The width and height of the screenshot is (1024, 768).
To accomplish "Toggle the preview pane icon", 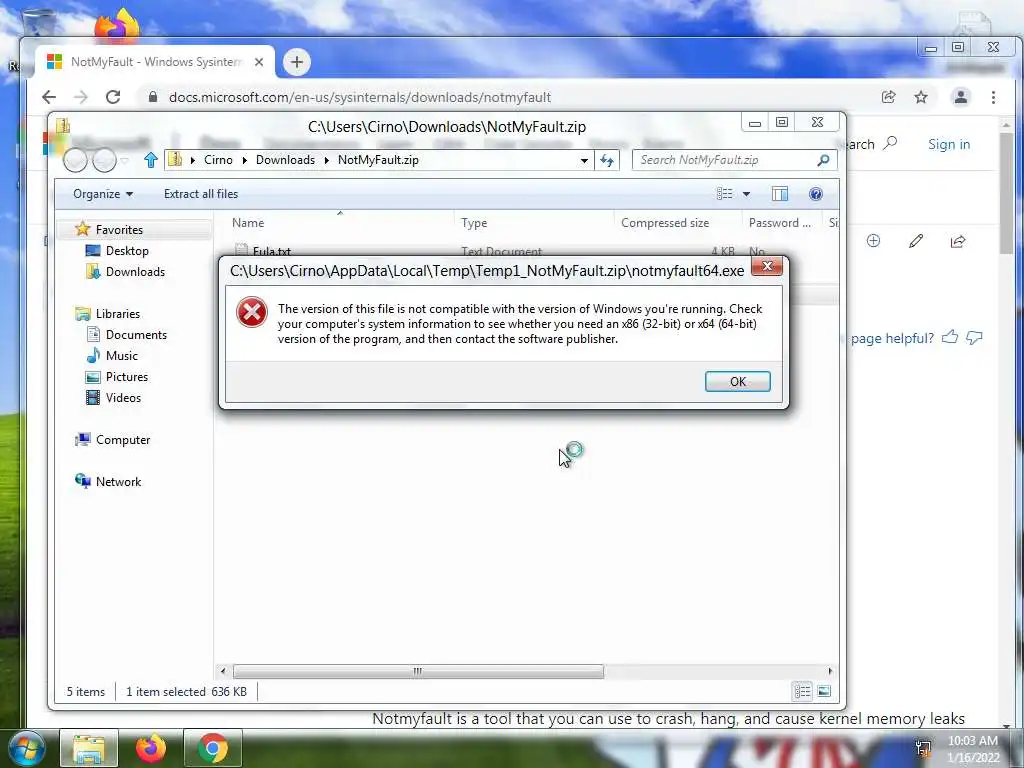I will [780, 194].
